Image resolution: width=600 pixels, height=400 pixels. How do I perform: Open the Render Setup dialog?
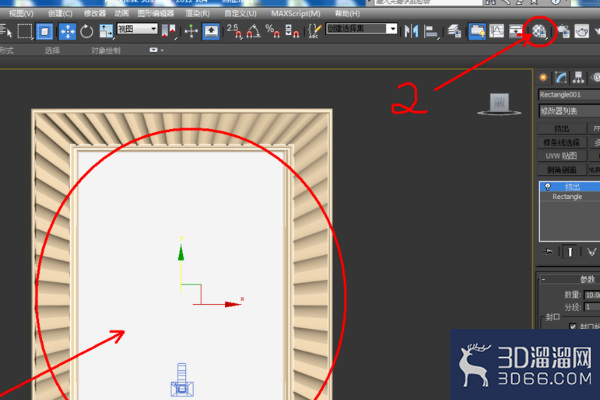coord(564,31)
